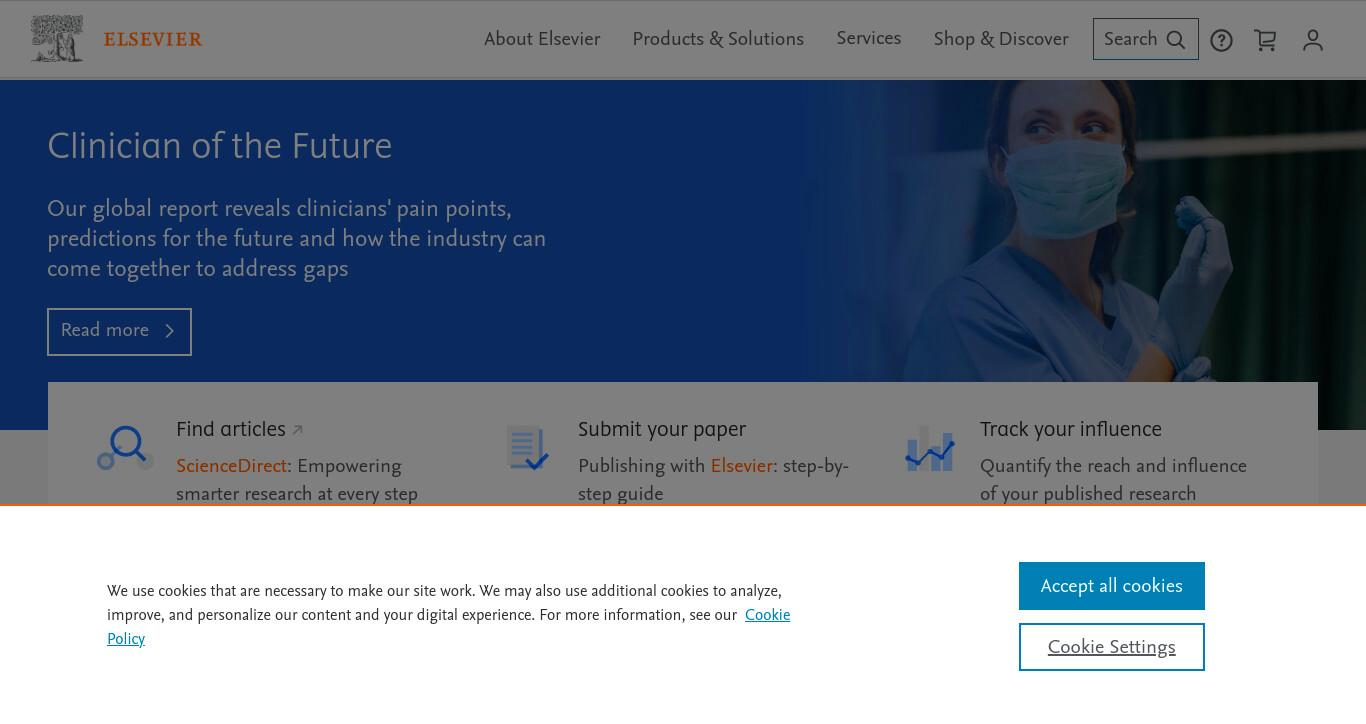Click the magnifier icon in Search button
1366x724 pixels.
[x=1176, y=40]
